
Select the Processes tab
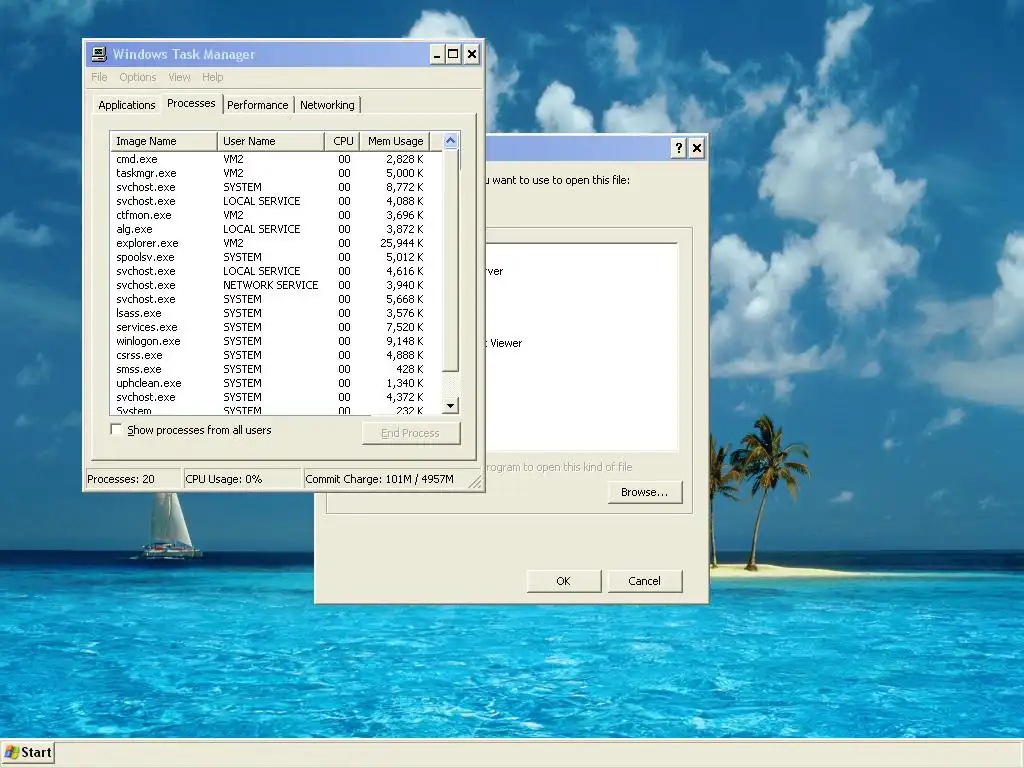pyautogui.click(x=191, y=103)
